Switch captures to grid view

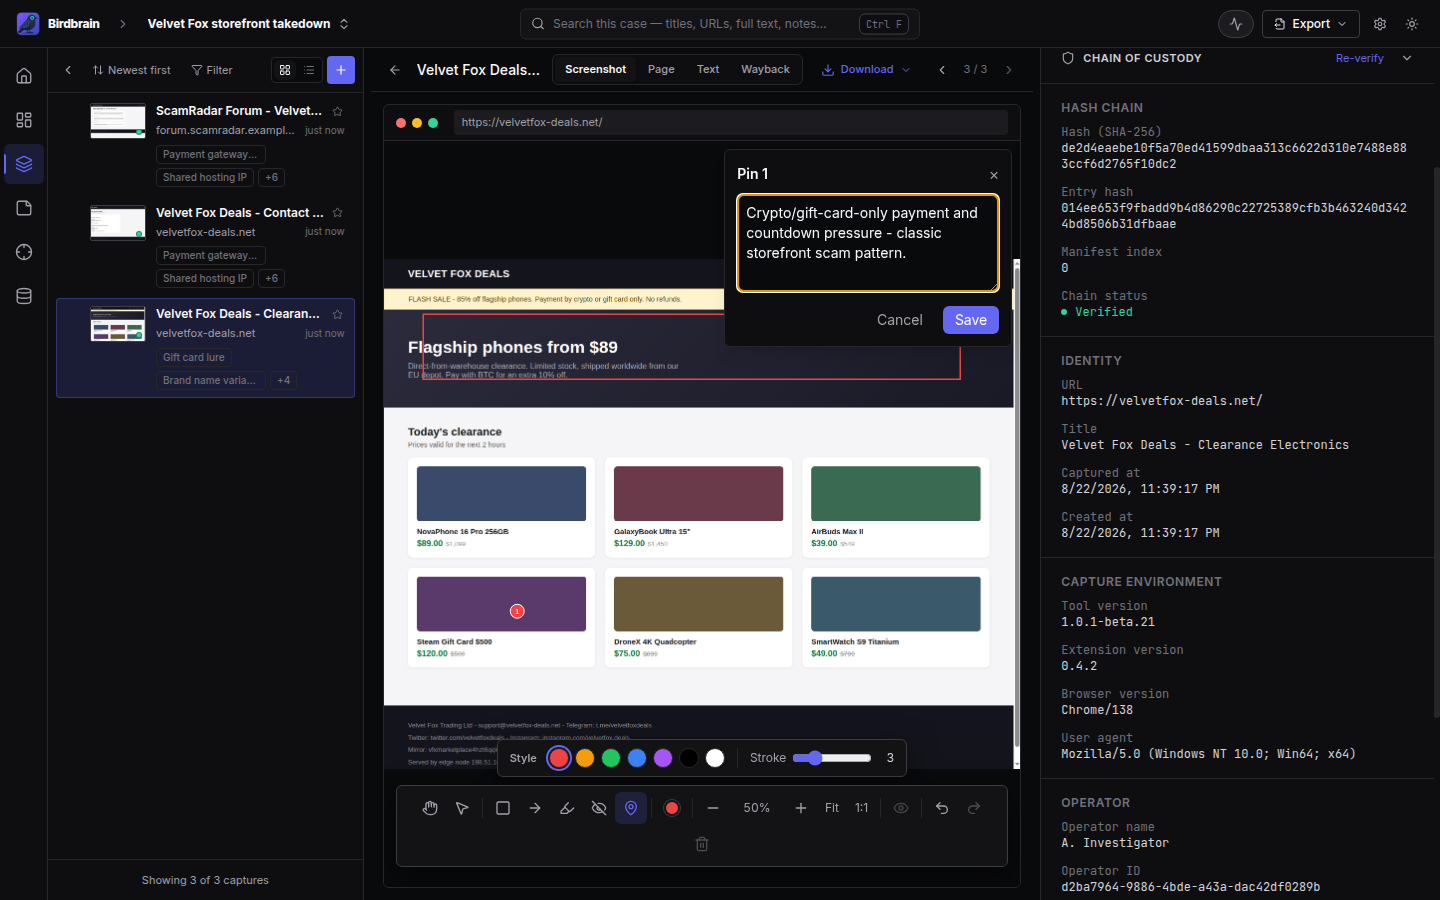click(285, 70)
